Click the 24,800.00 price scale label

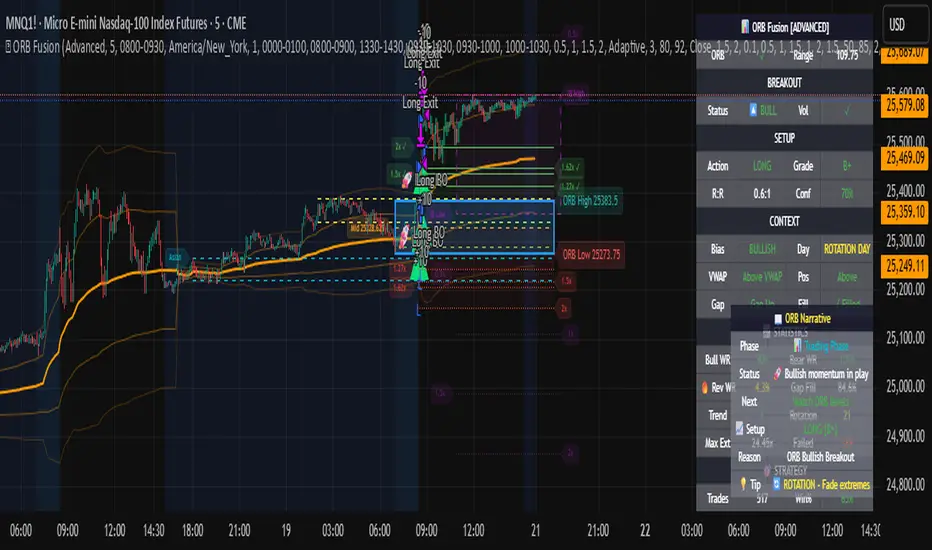905,485
